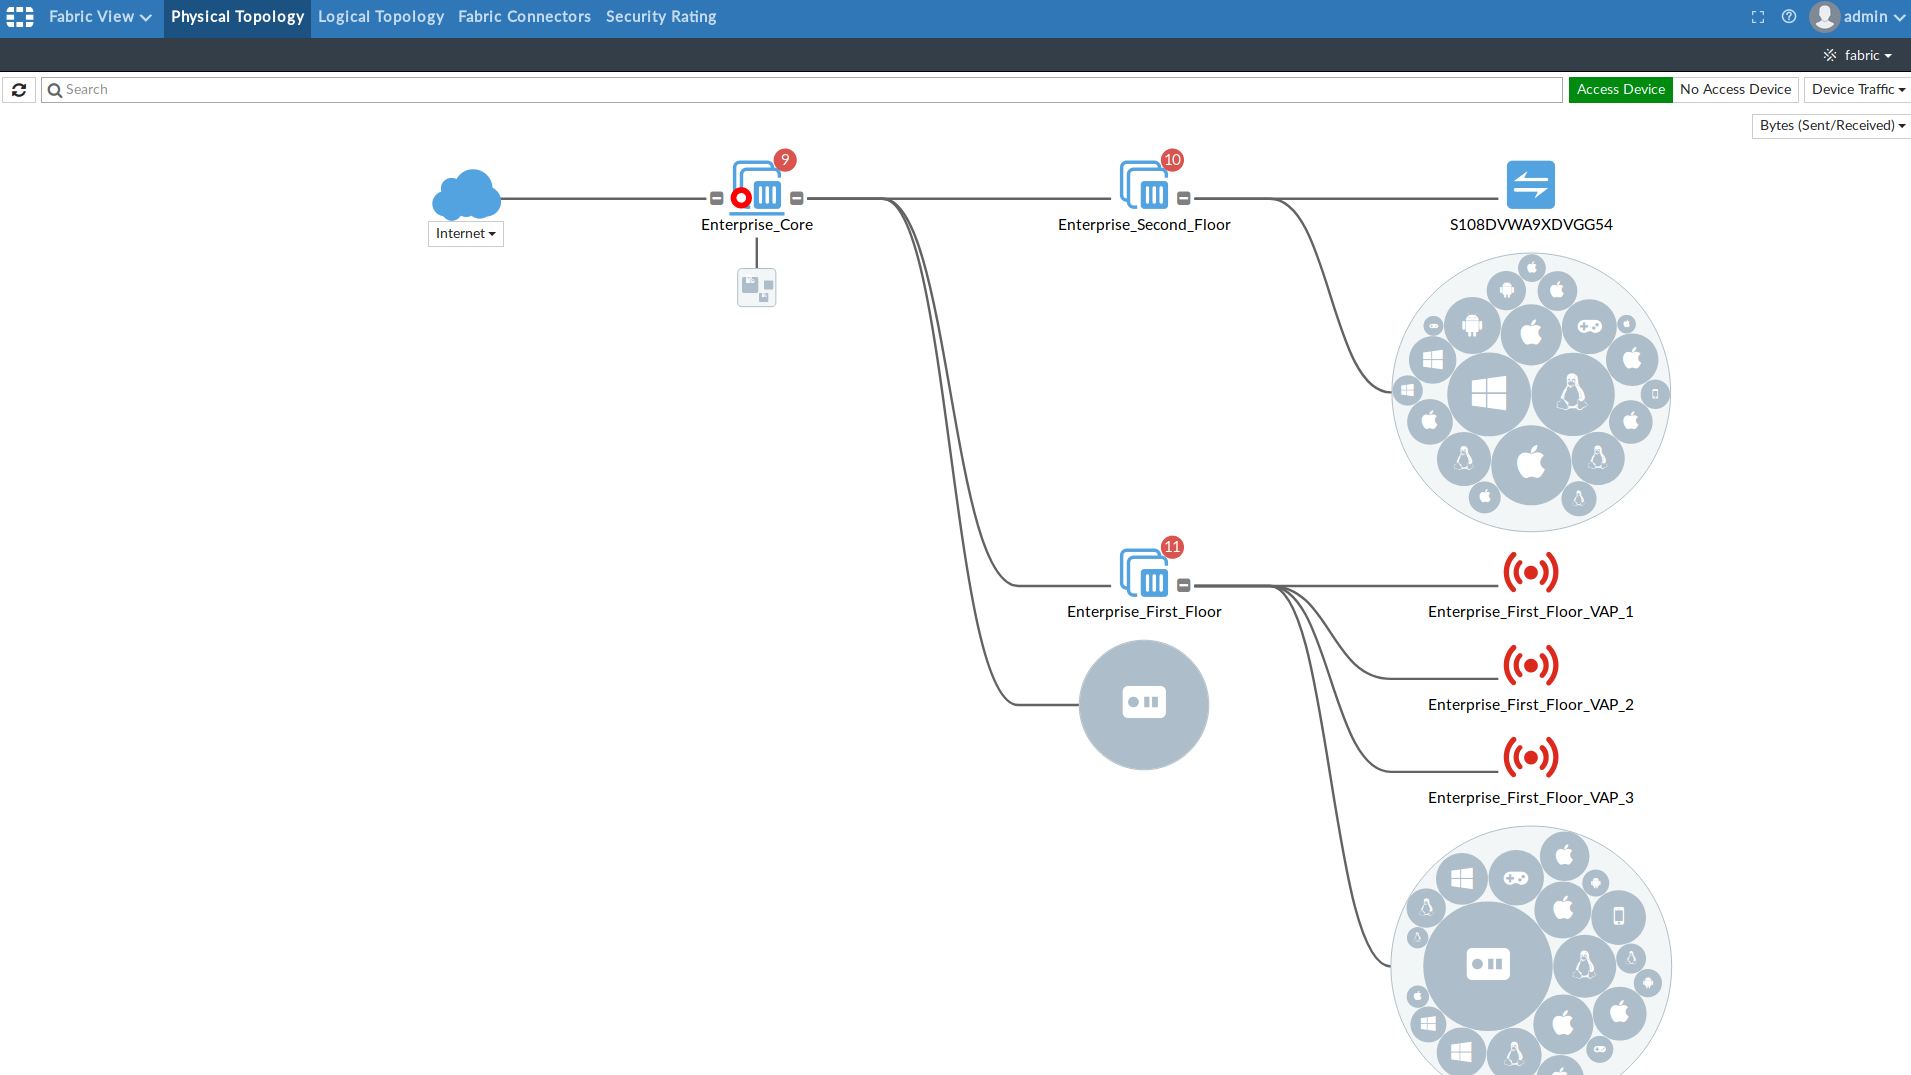Select the S108DVWA9XDVGG54 FortiSwitch icon

[1530, 184]
